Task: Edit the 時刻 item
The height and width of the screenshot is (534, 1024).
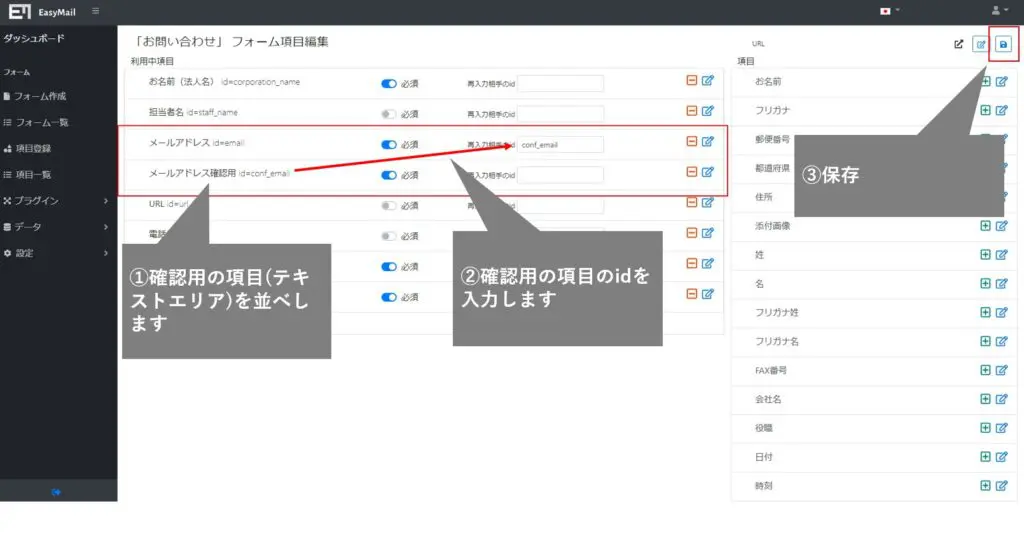Action: pos(1002,486)
